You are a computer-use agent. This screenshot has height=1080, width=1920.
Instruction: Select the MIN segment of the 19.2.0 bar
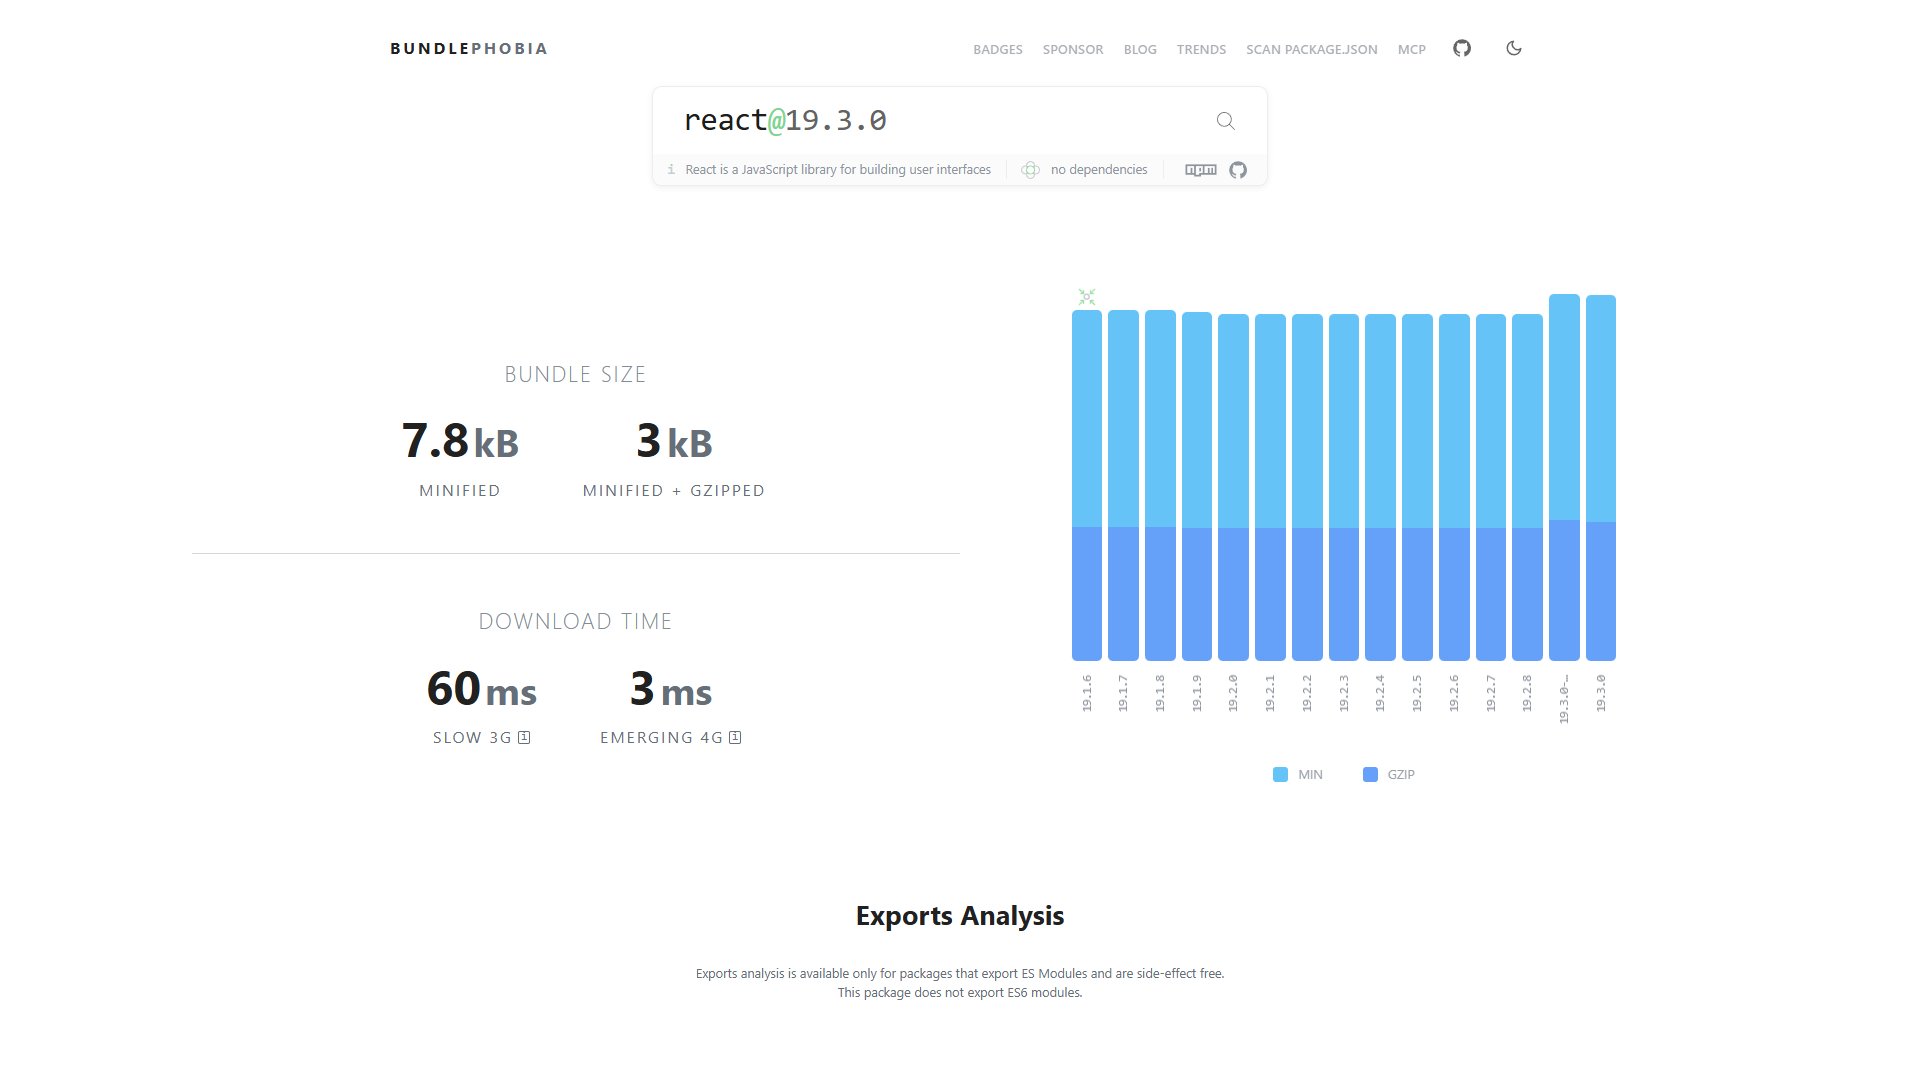point(1233,421)
